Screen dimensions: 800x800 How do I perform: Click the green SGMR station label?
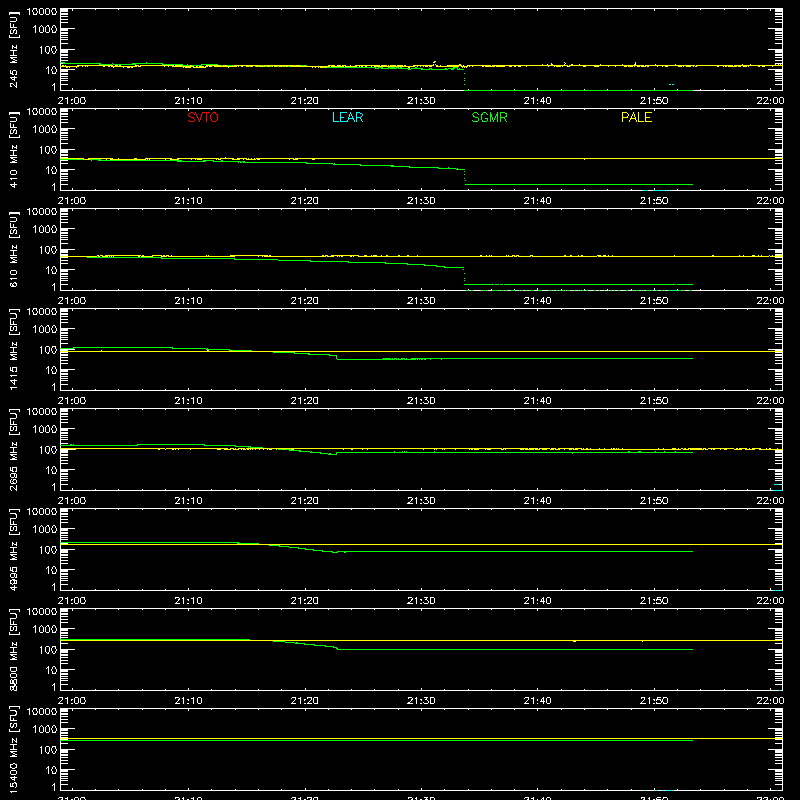(x=489, y=117)
